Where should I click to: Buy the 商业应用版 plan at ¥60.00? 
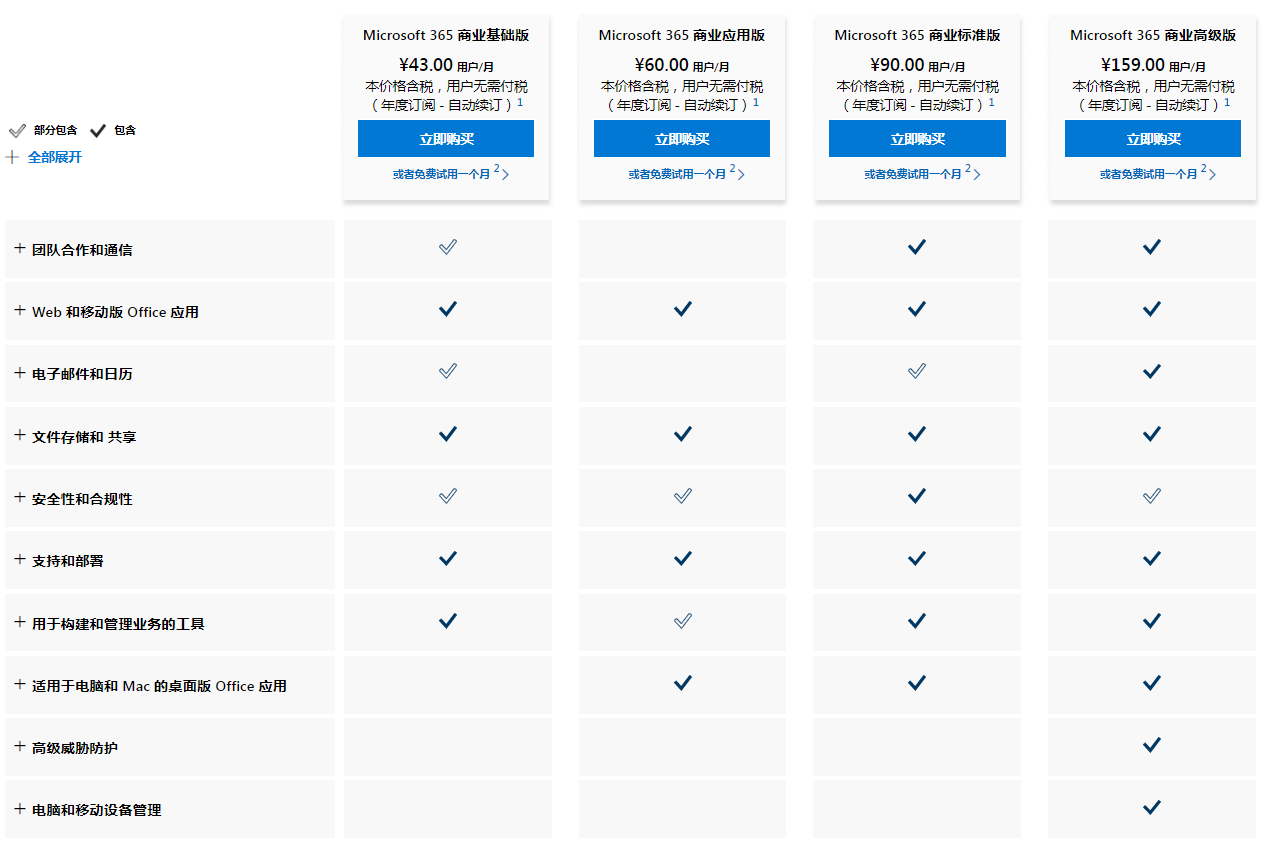[682, 139]
